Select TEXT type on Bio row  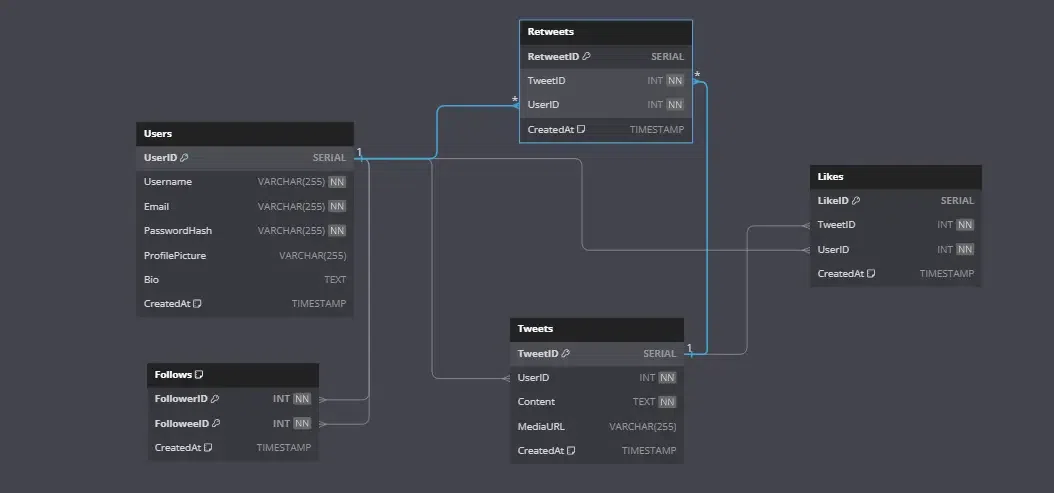(x=335, y=280)
